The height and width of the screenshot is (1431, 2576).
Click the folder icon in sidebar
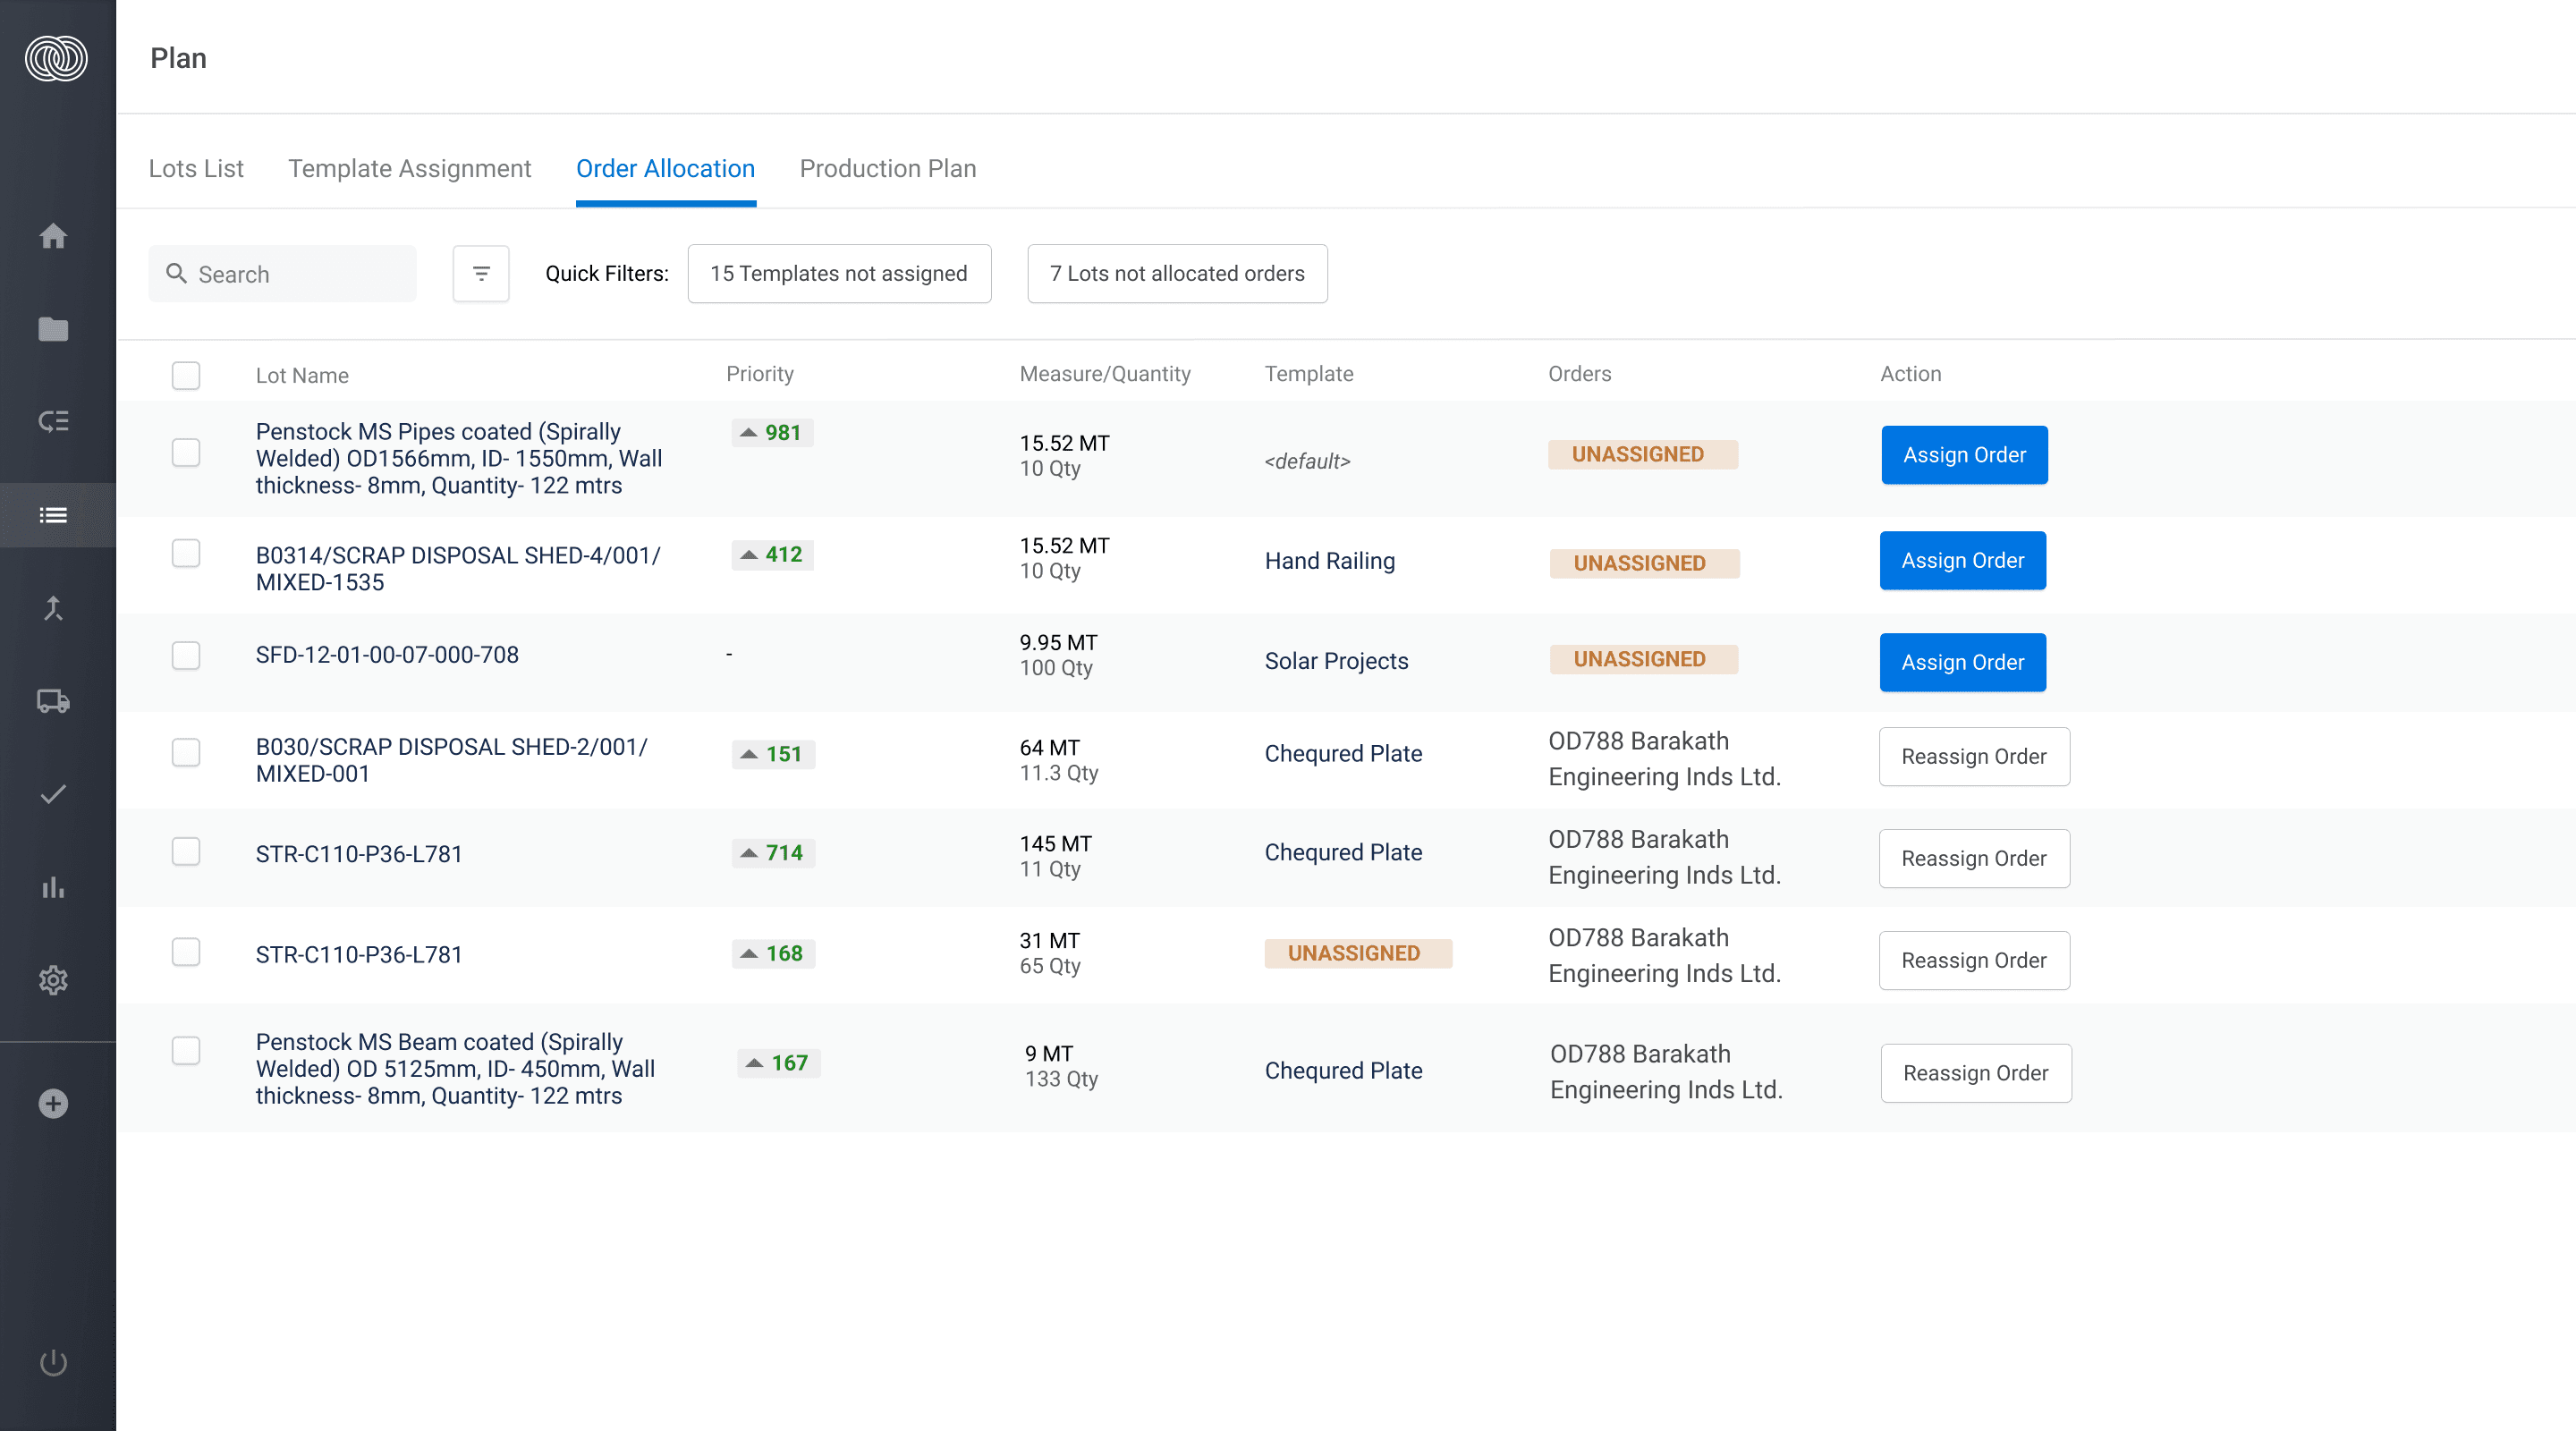tap(53, 329)
